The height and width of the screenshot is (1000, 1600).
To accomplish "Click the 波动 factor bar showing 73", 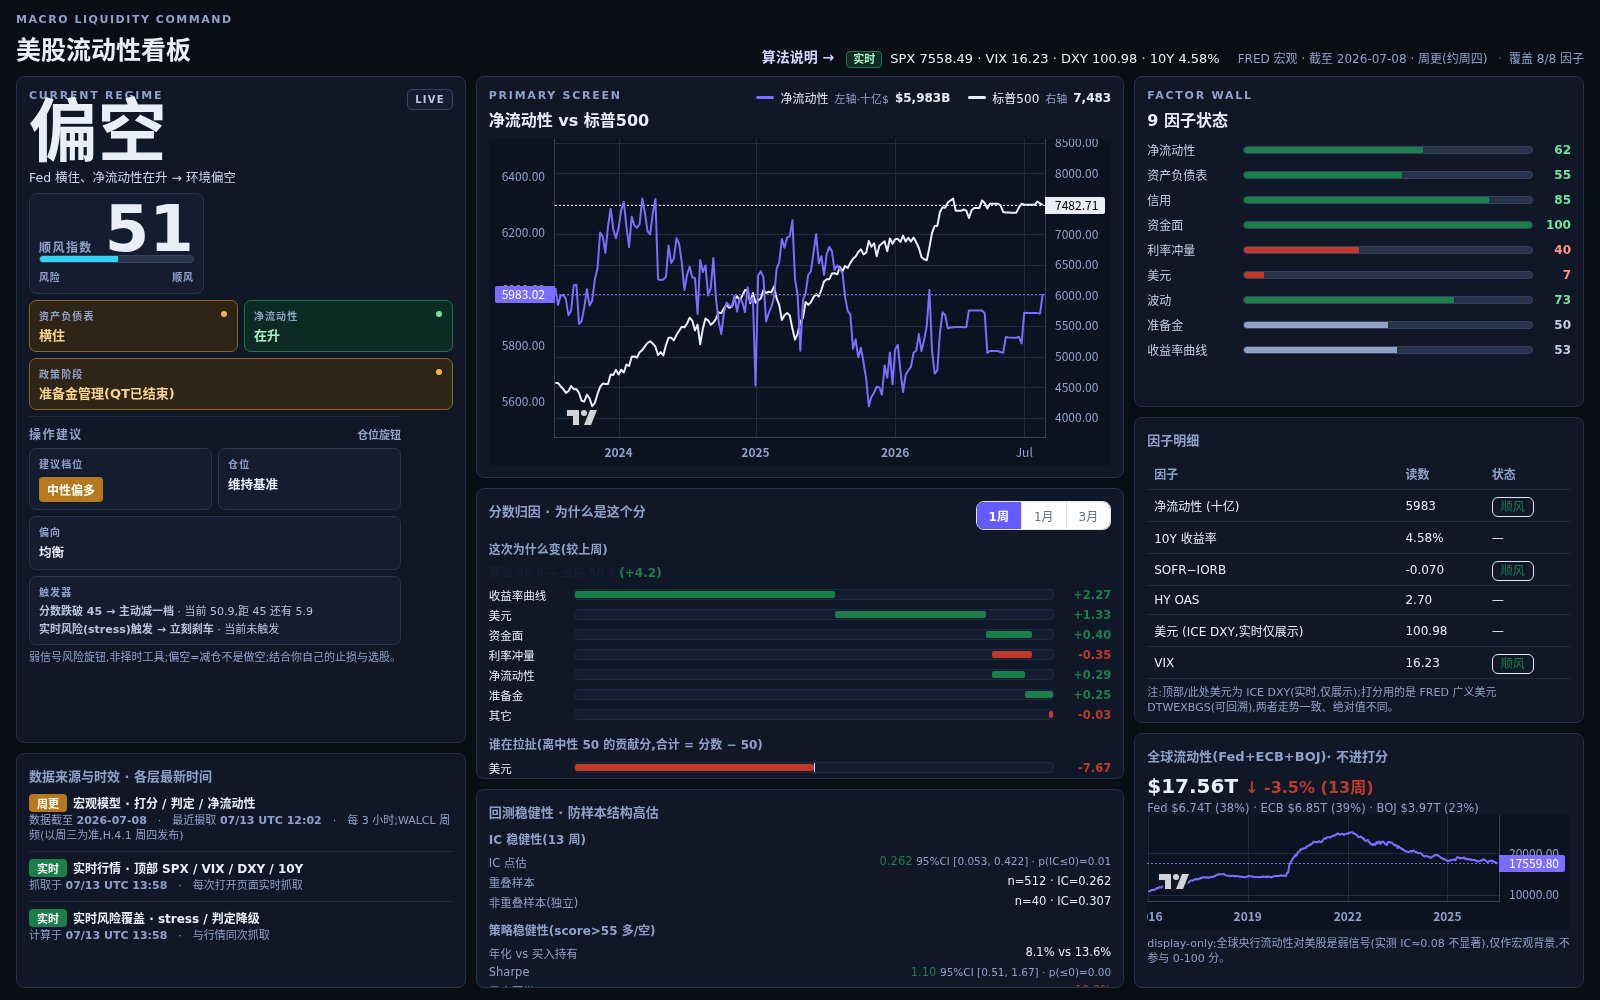I will [x=1388, y=300].
